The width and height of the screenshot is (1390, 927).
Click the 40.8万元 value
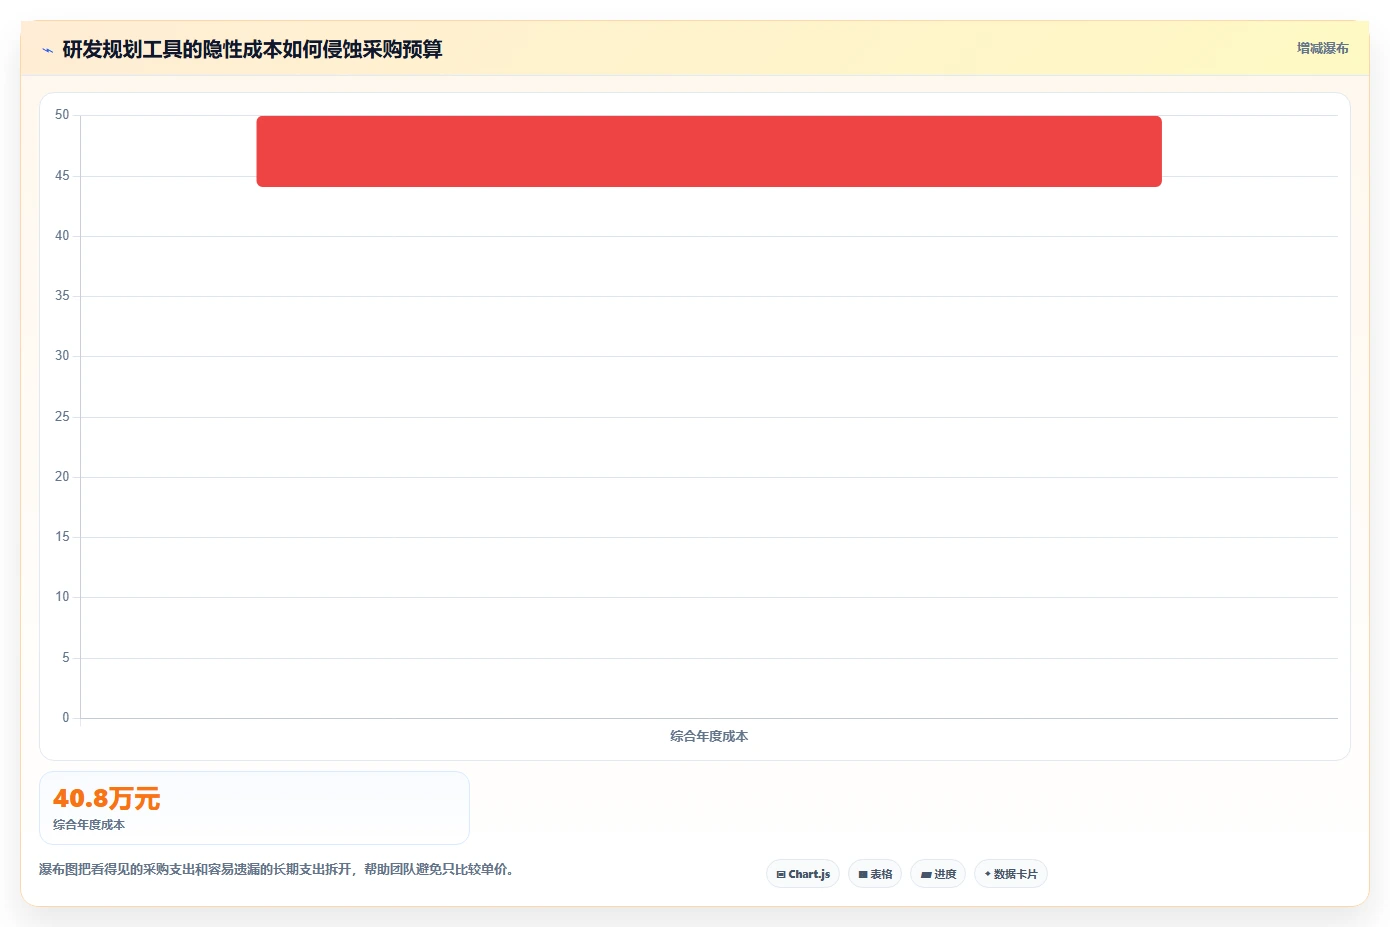pyautogui.click(x=106, y=798)
